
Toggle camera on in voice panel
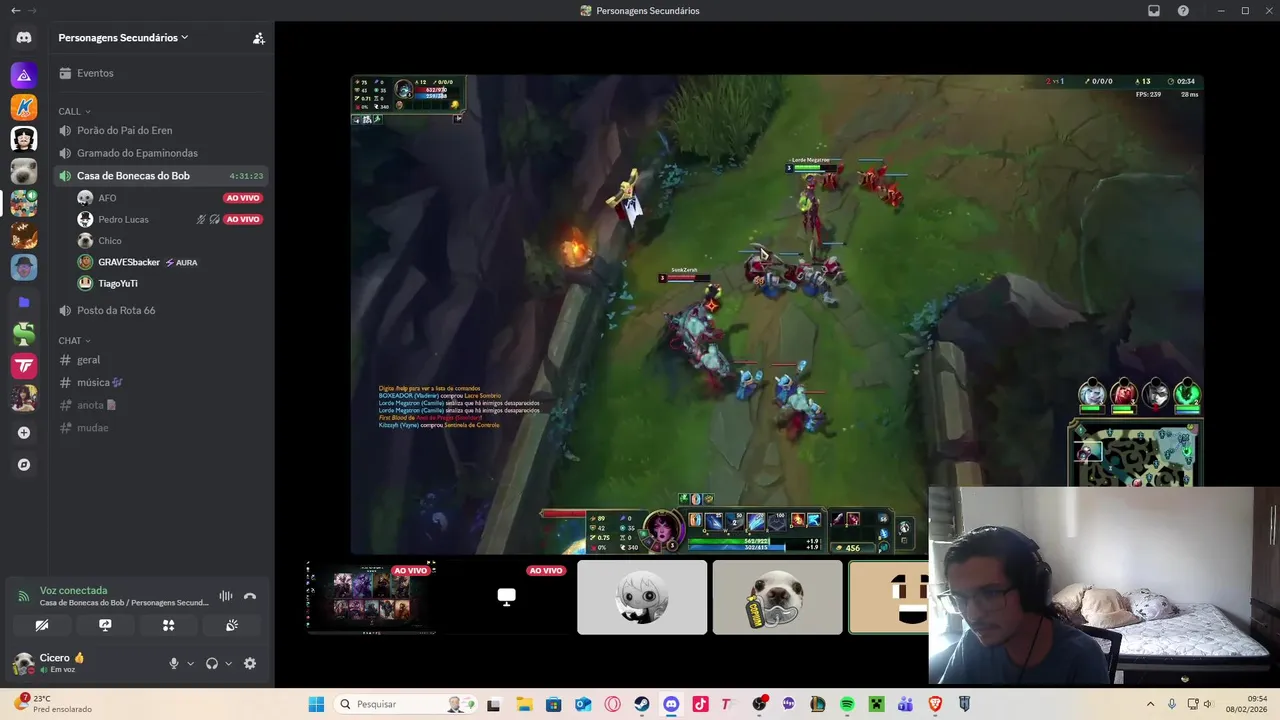[42, 625]
